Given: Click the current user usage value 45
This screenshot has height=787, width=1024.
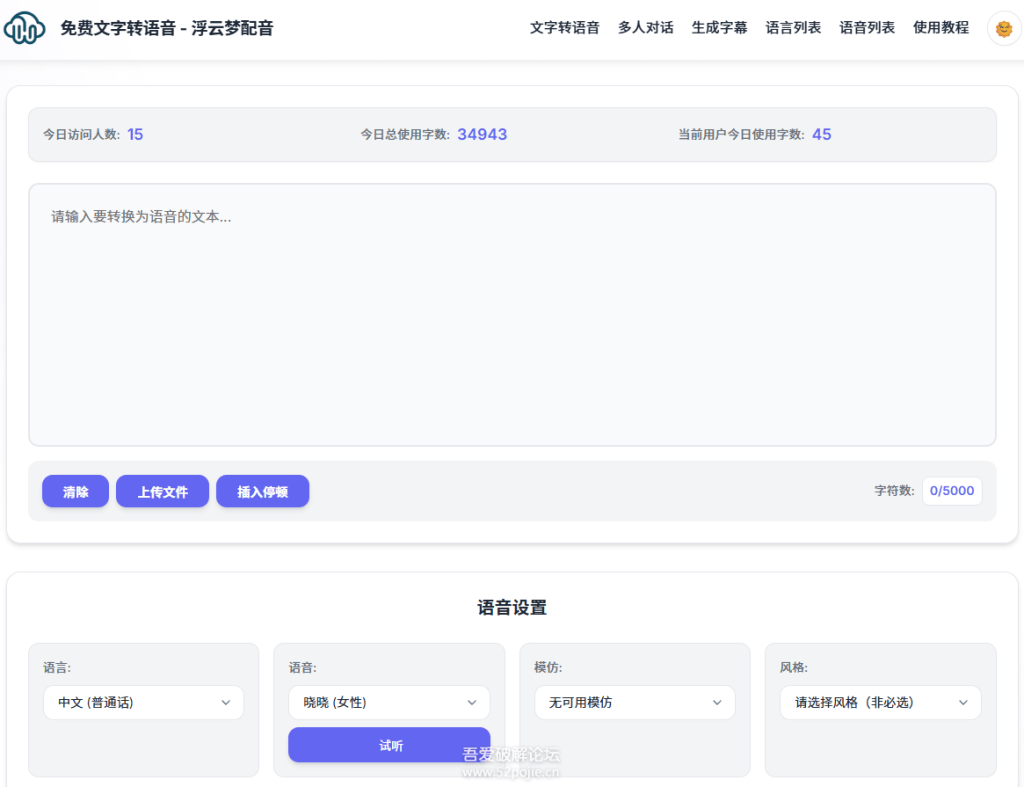Looking at the screenshot, I should (822, 135).
